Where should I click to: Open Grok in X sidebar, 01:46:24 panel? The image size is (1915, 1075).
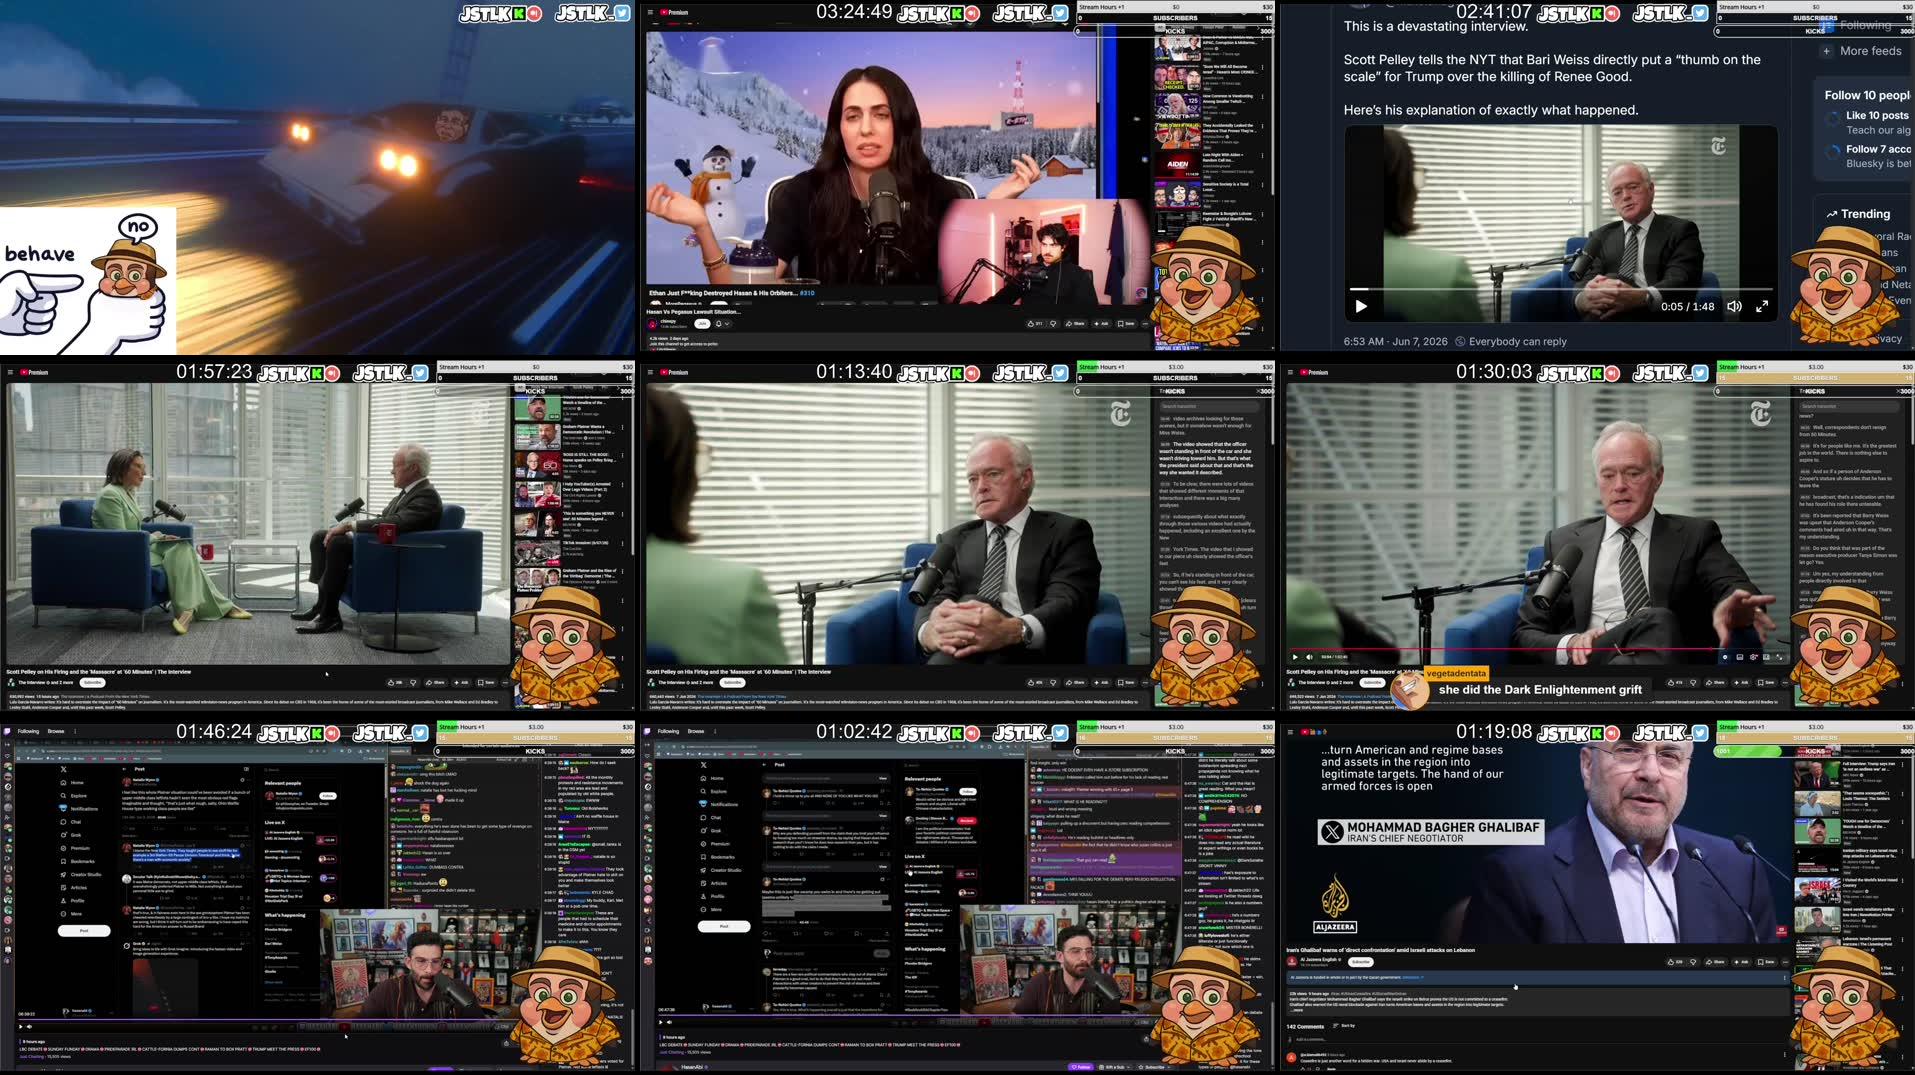point(71,835)
